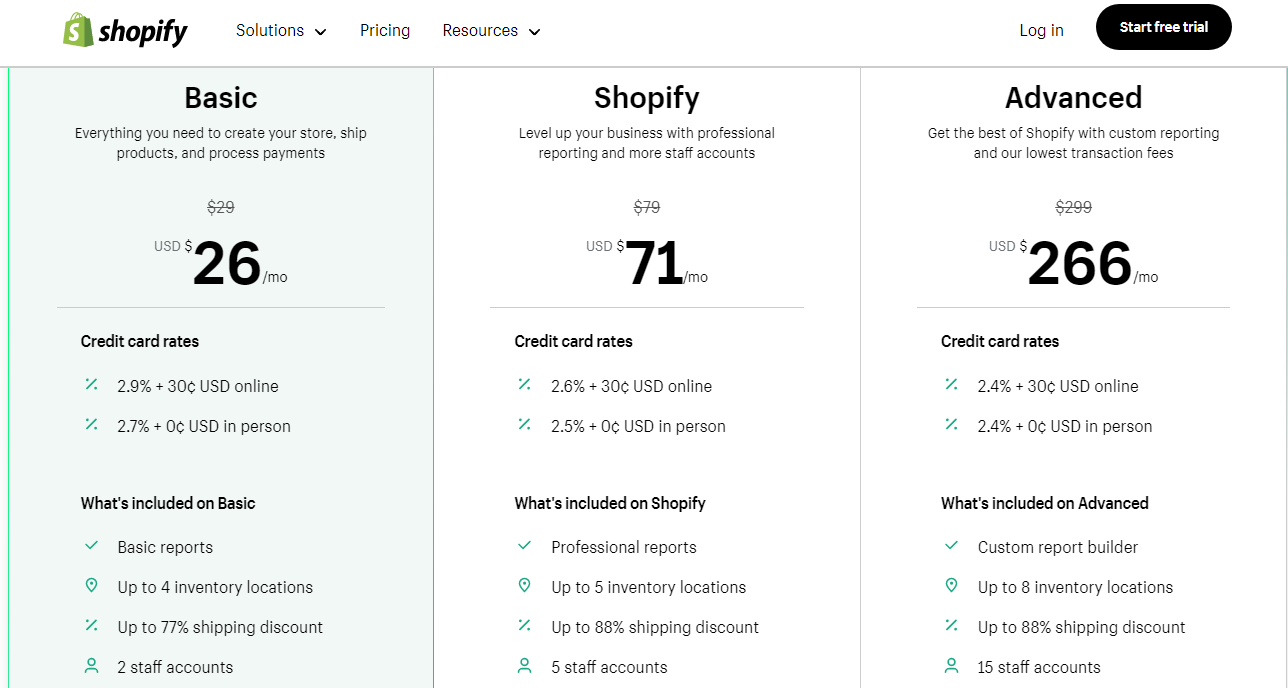Click "Custom report builder" text
1288x688 pixels.
(x=1058, y=547)
